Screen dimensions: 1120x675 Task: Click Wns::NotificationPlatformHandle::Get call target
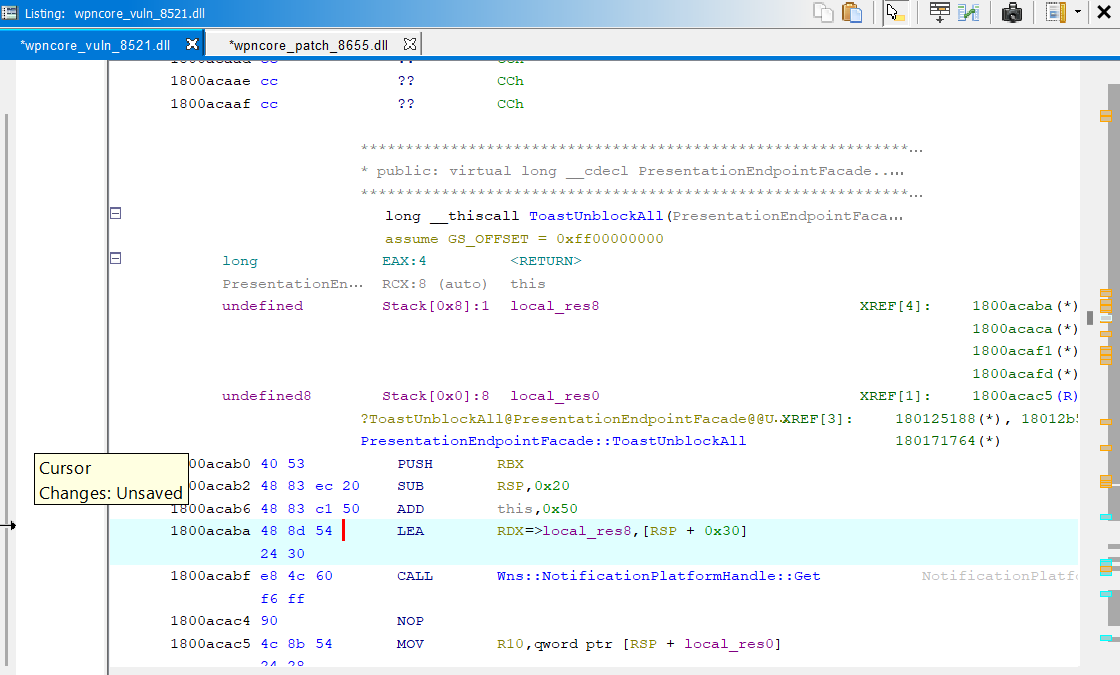(659, 576)
